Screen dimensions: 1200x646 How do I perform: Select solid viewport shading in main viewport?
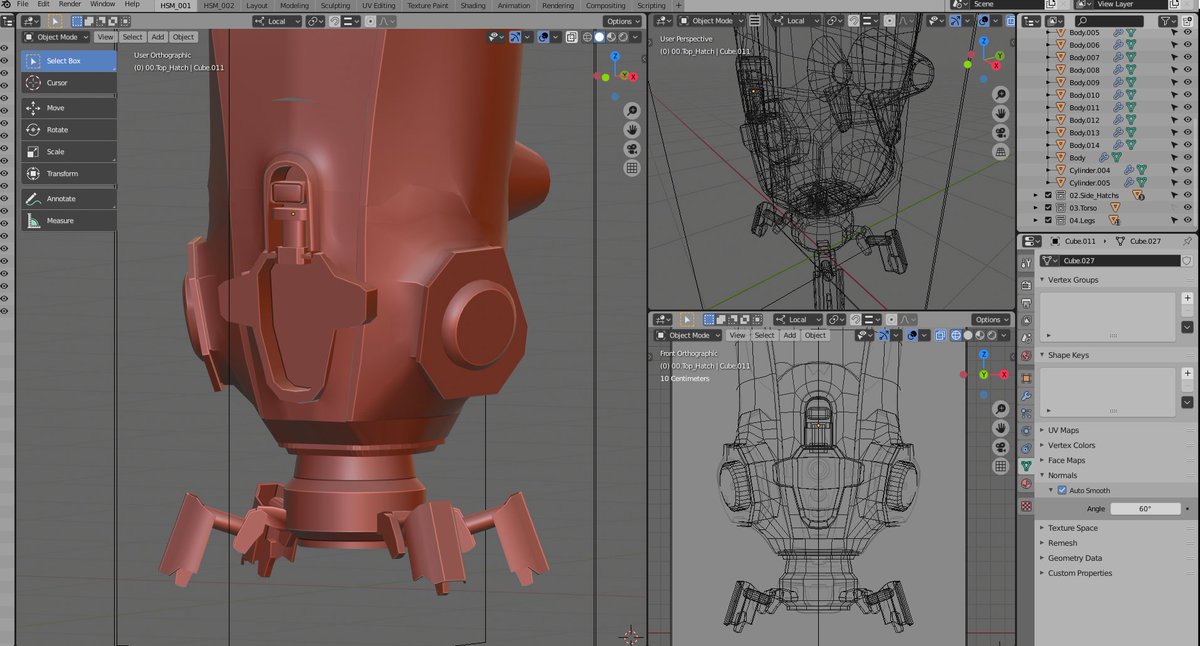pyautogui.click(x=599, y=37)
